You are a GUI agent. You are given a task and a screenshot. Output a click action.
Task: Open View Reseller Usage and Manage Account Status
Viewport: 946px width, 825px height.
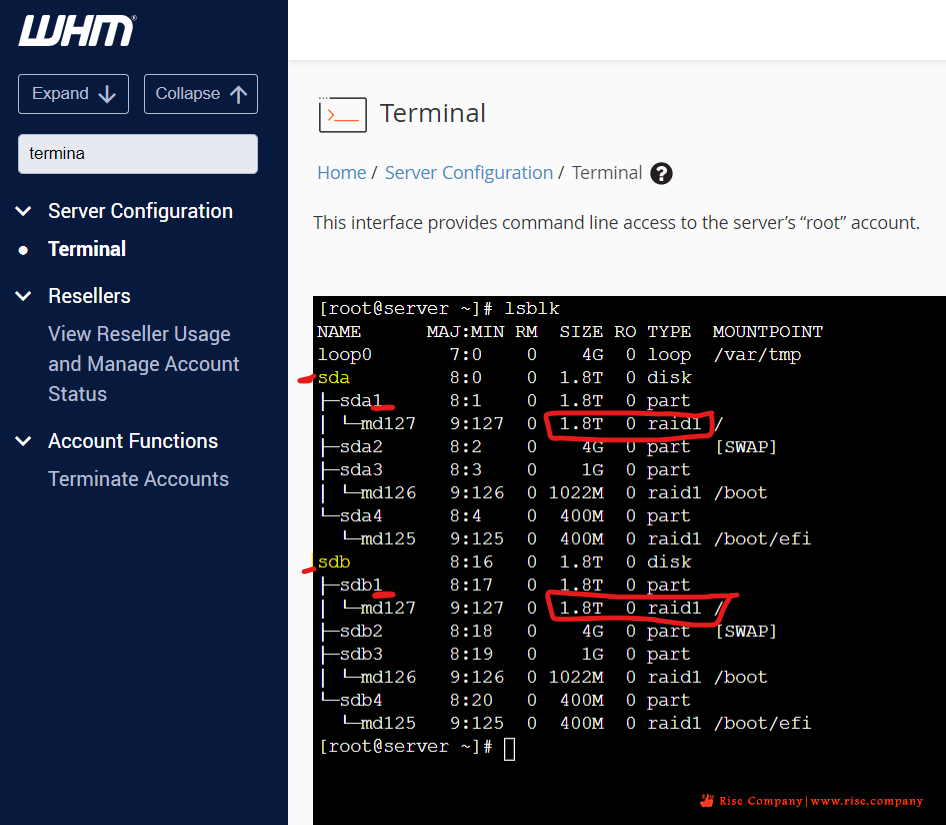pos(144,364)
